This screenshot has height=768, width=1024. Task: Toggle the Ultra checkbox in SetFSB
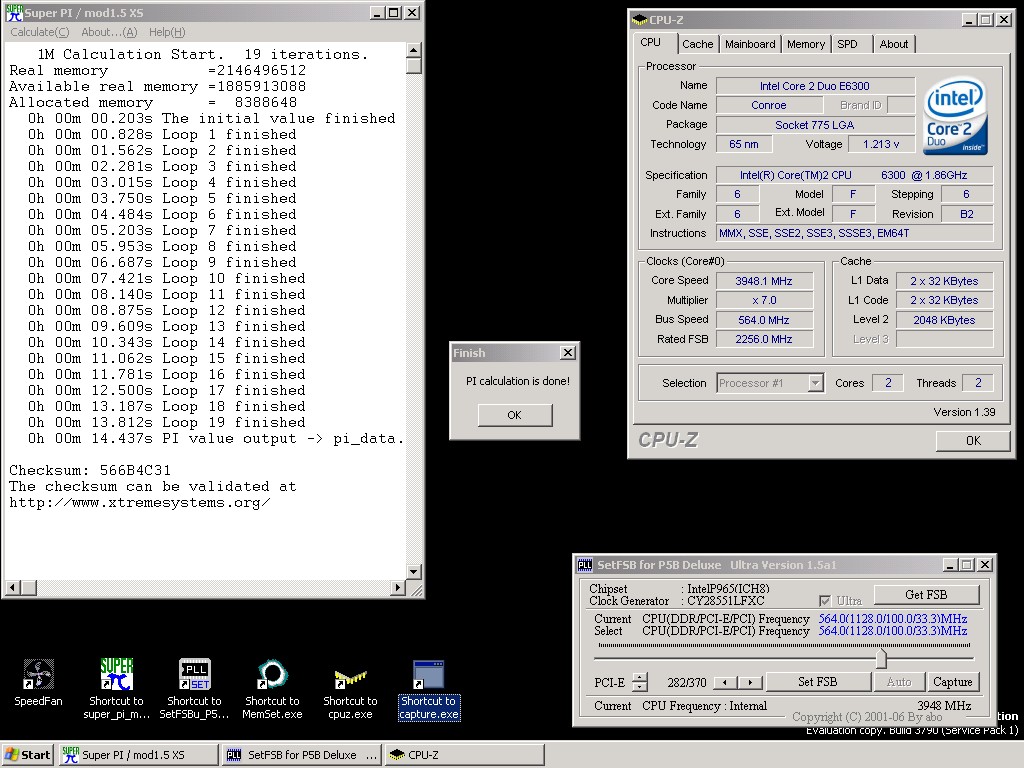(825, 601)
